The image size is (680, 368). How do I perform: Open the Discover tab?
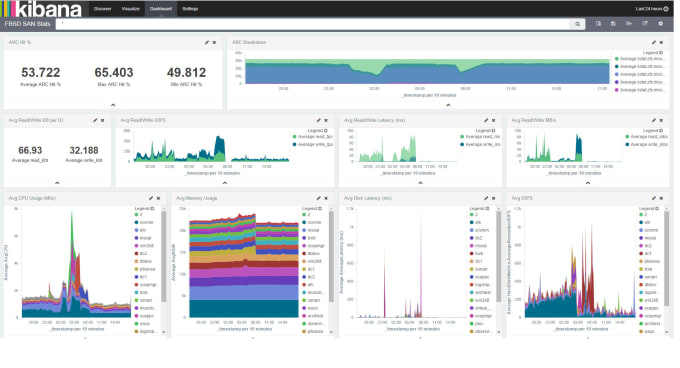(103, 9)
